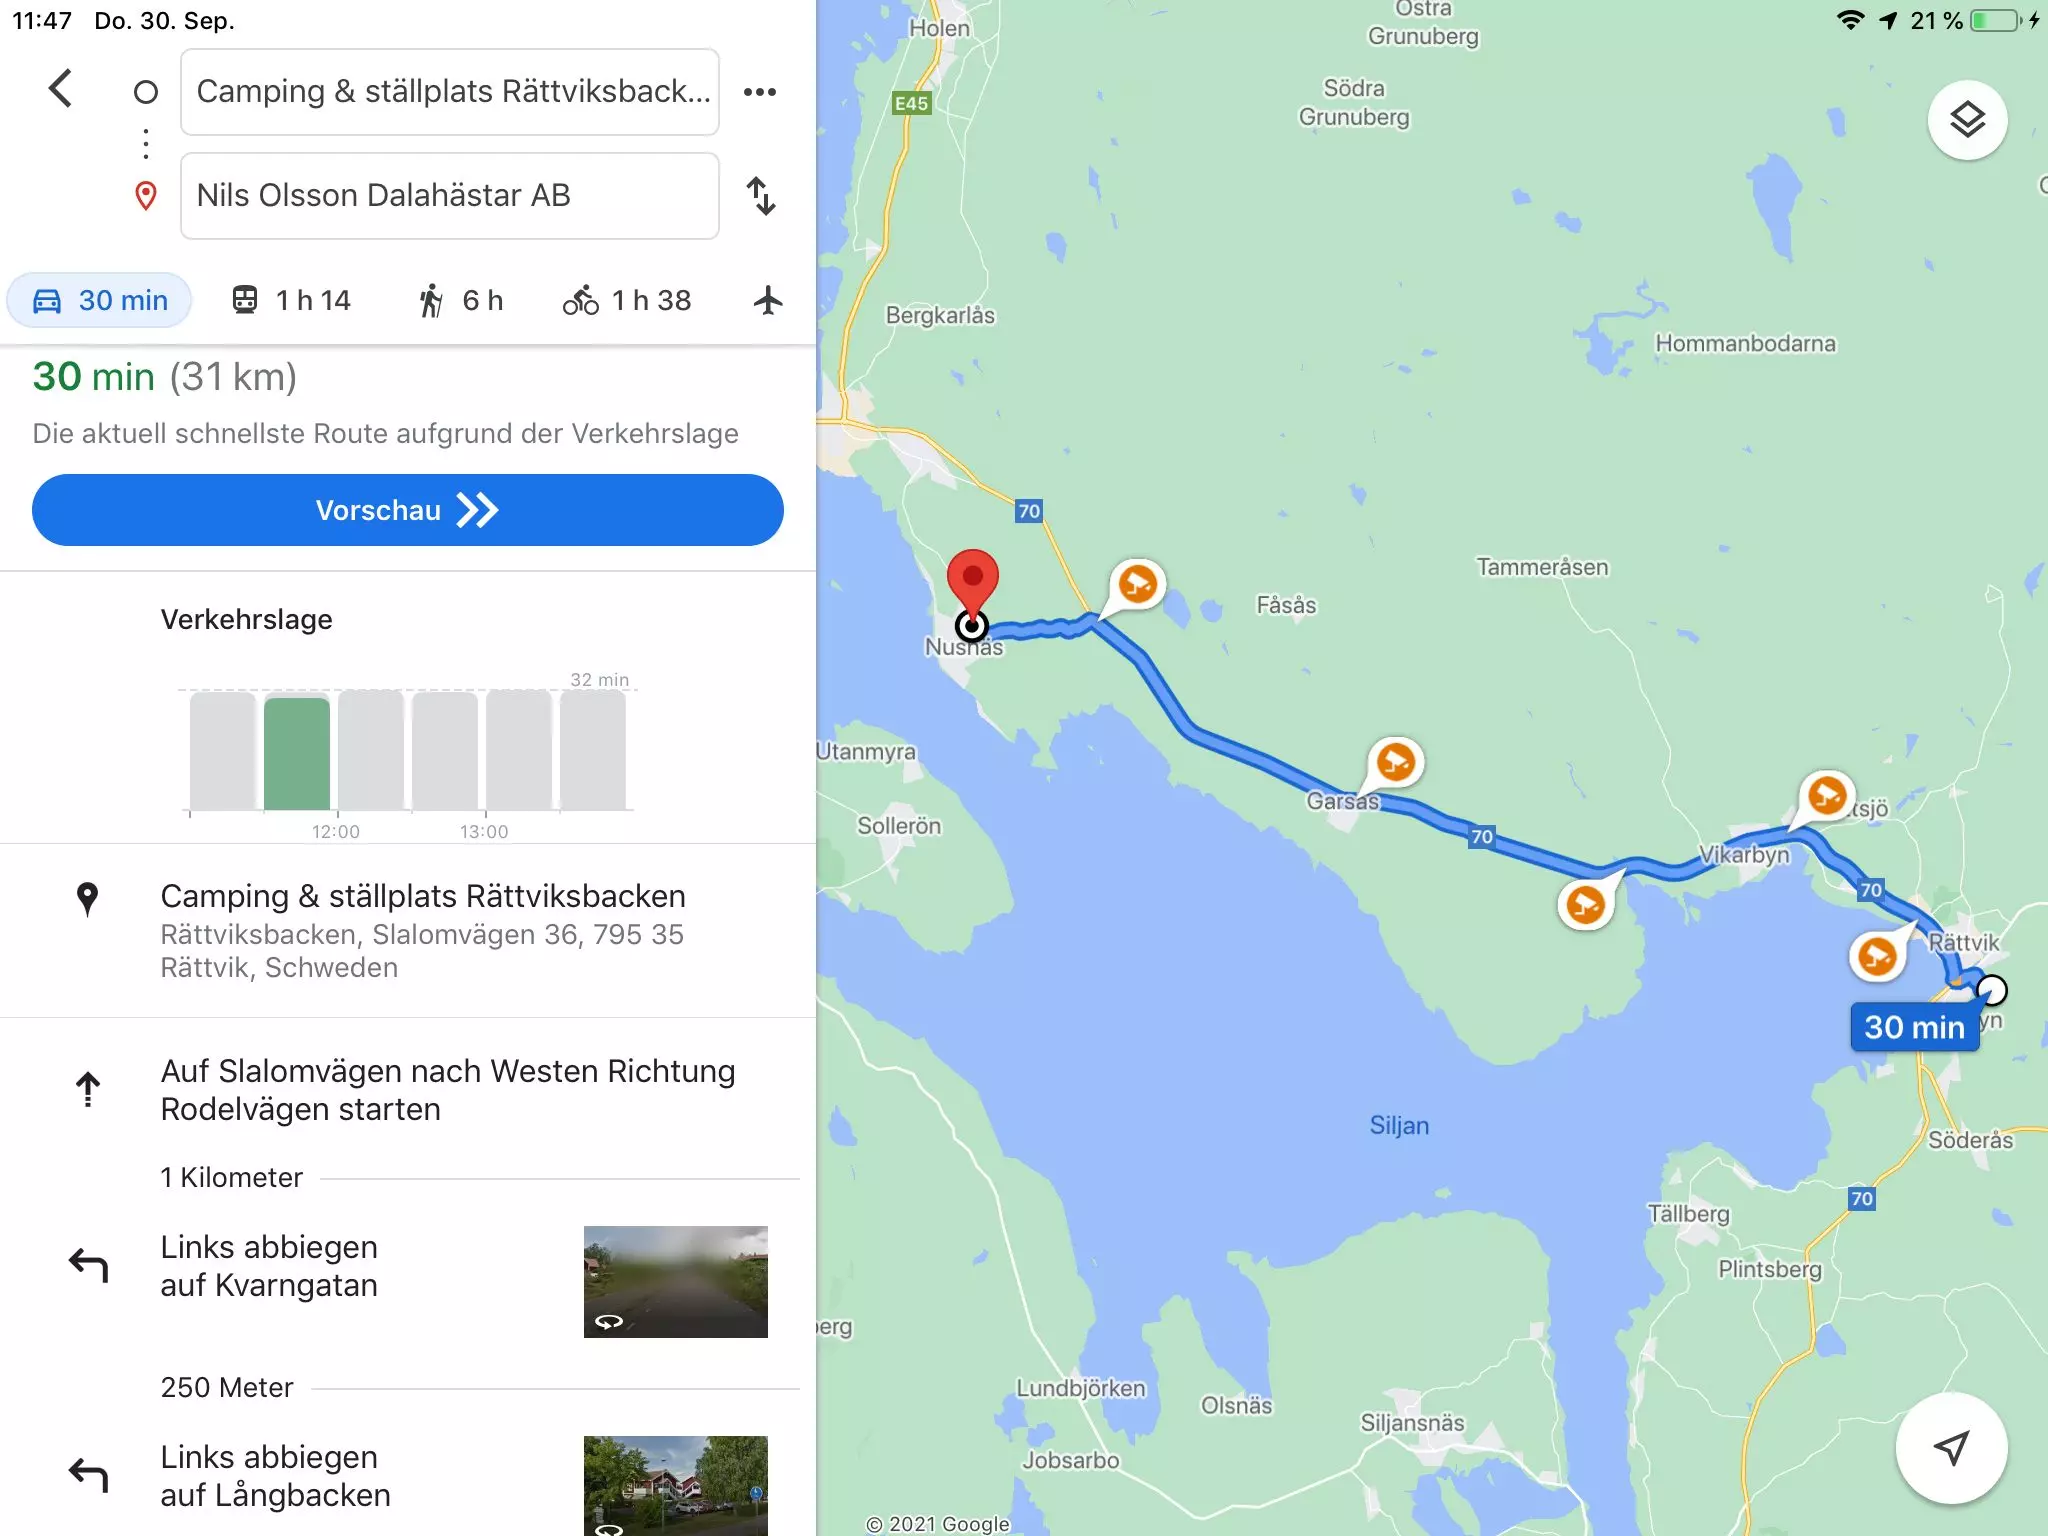Select driving mode 30 min tab
This screenshot has width=2048, height=1536.
point(99,300)
